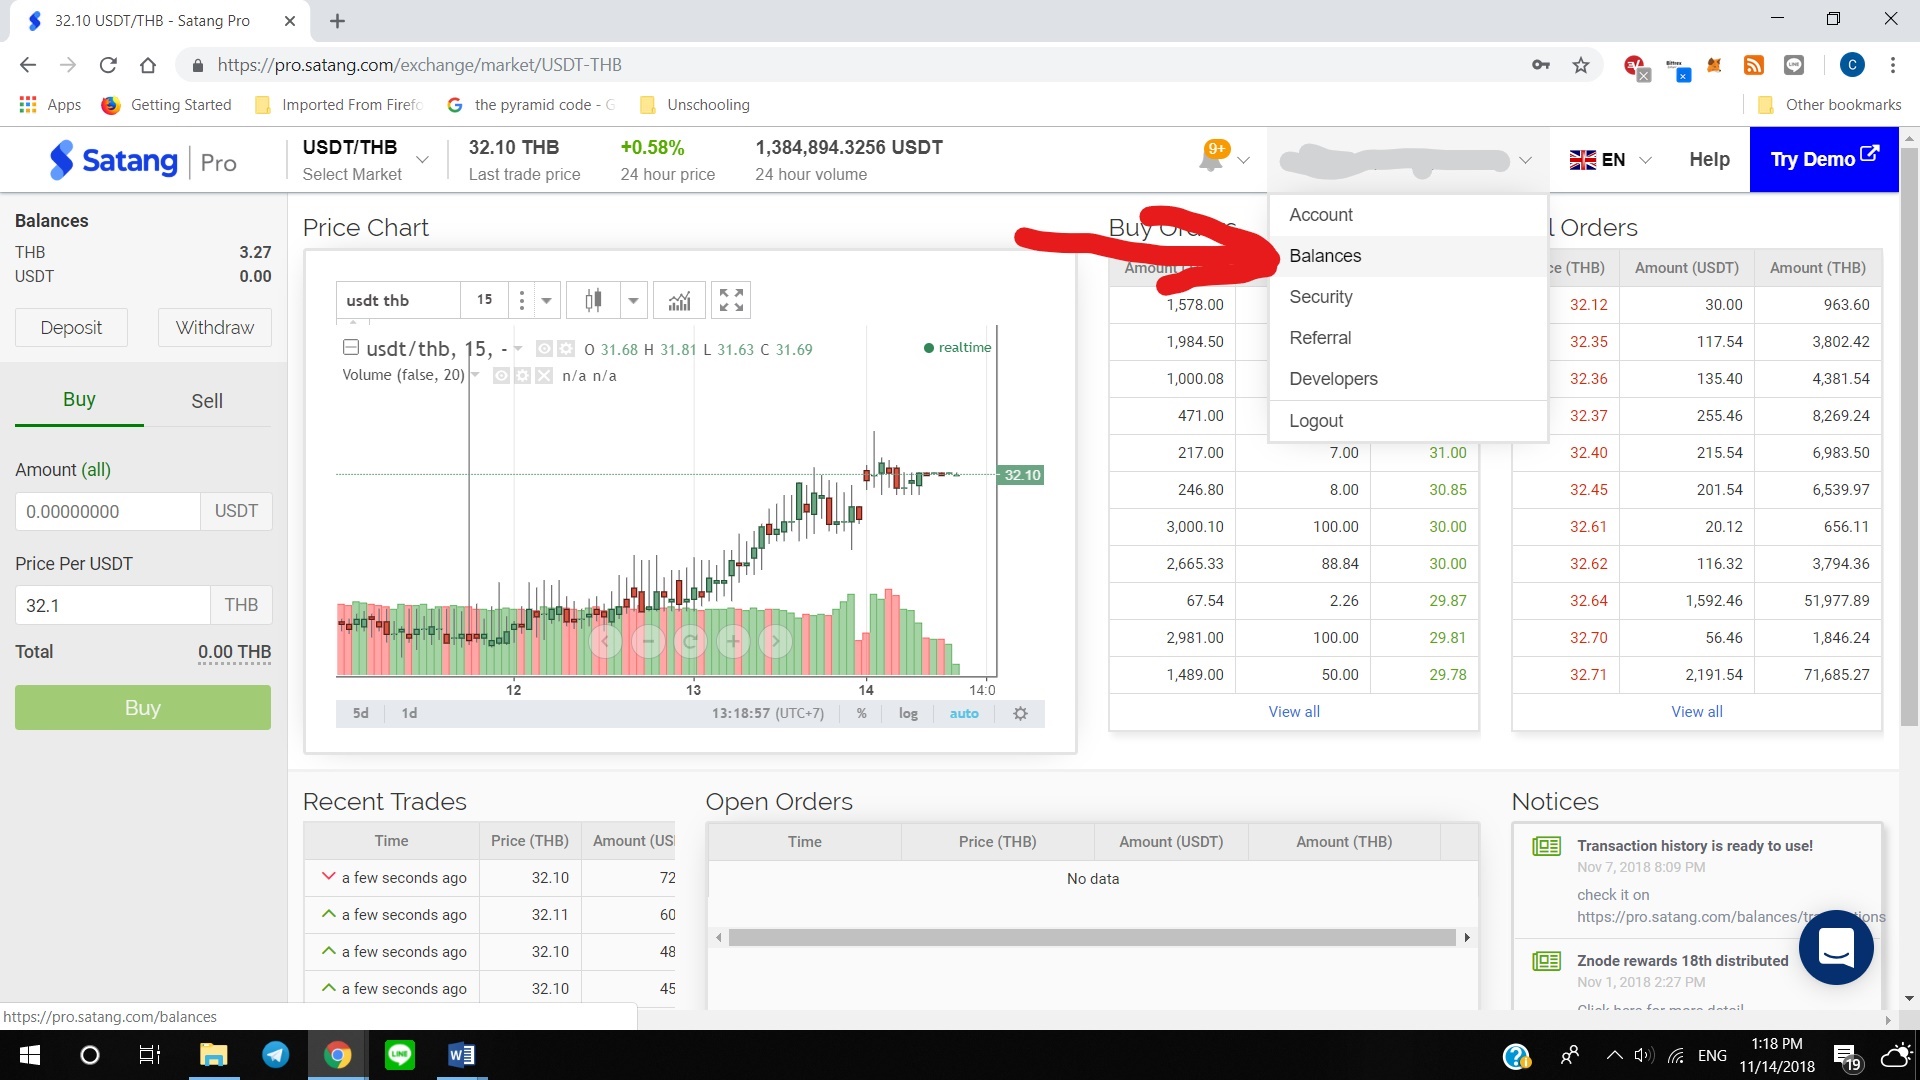Click the candlestick chart style icon
Viewport: 1920px width, 1080px height.
pyautogui.click(x=593, y=300)
